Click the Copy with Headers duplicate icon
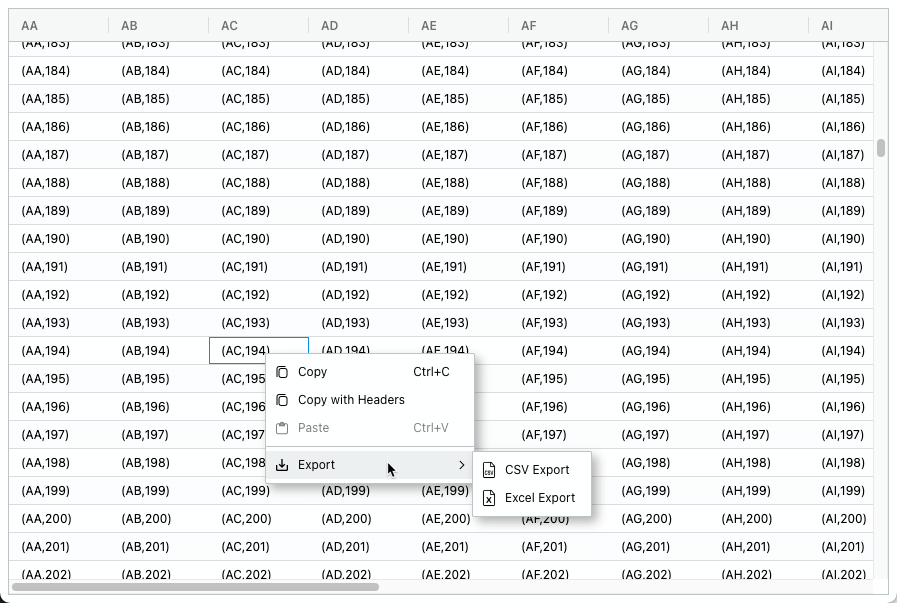 pyautogui.click(x=283, y=399)
